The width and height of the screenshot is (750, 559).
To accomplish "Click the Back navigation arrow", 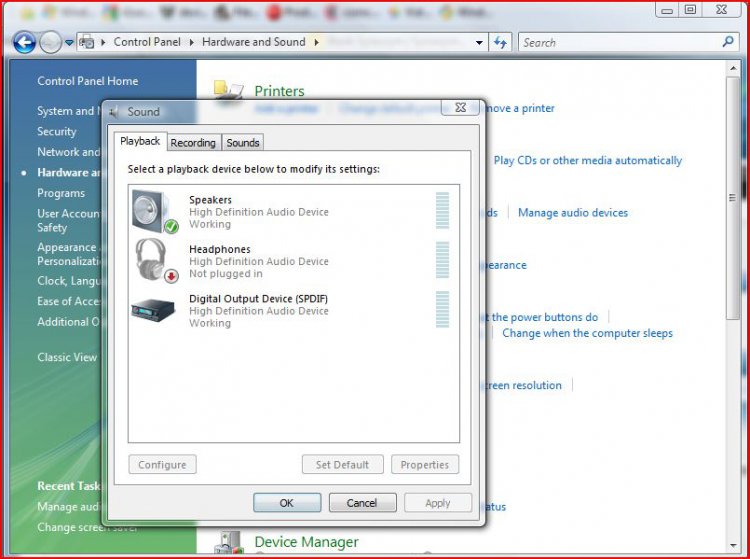I will (24, 43).
